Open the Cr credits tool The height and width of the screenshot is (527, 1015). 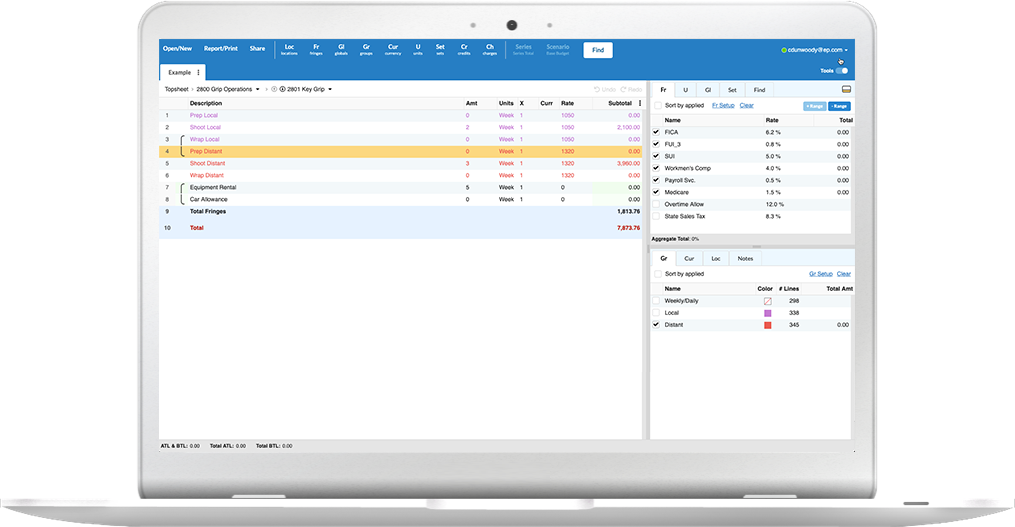point(464,49)
